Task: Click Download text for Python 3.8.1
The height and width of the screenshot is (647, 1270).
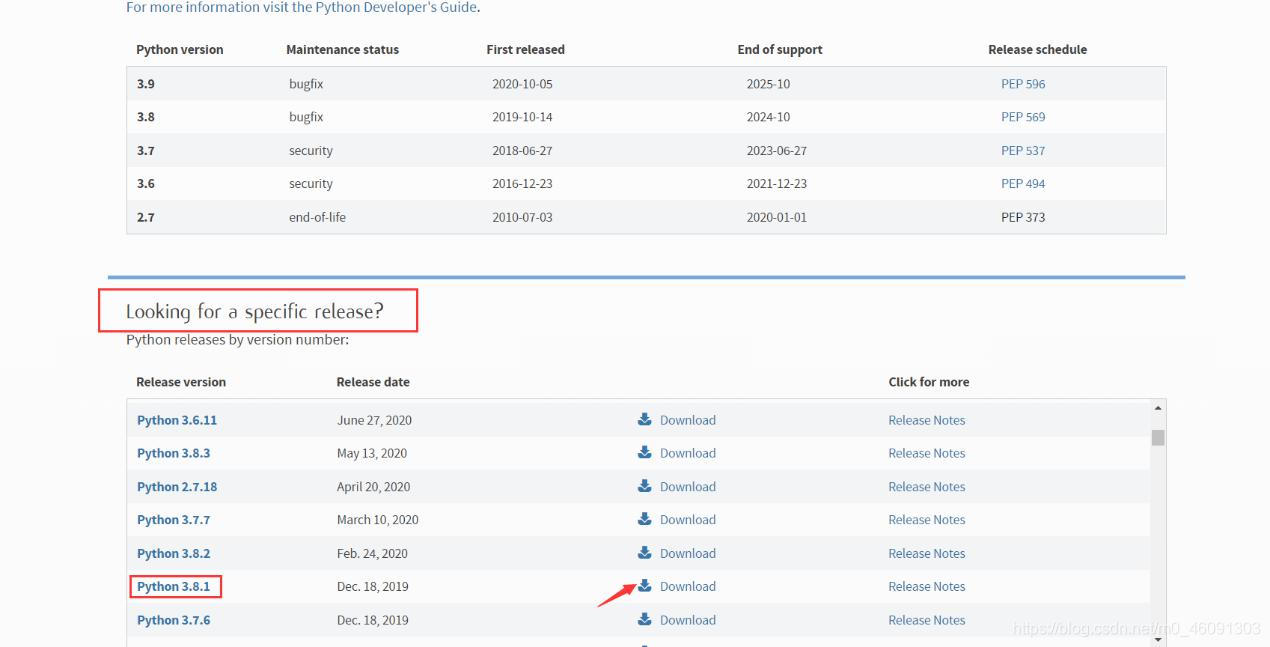Action: pos(688,586)
